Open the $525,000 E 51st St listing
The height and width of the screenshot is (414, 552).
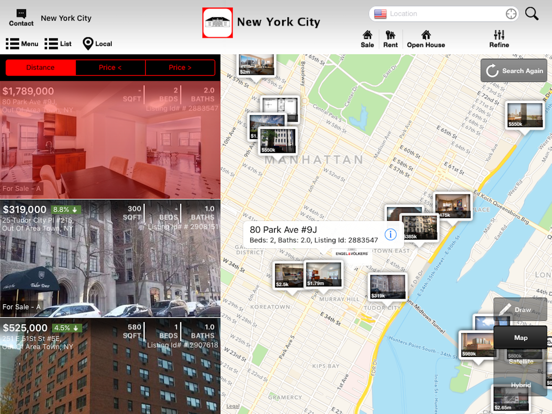coord(110,366)
